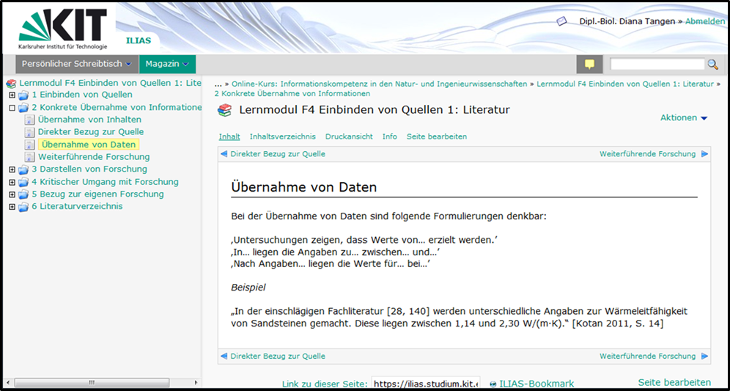The height and width of the screenshot is (391, 730).
Task: Click the yellow speech bubble notification icon
Action: (589, 64)
